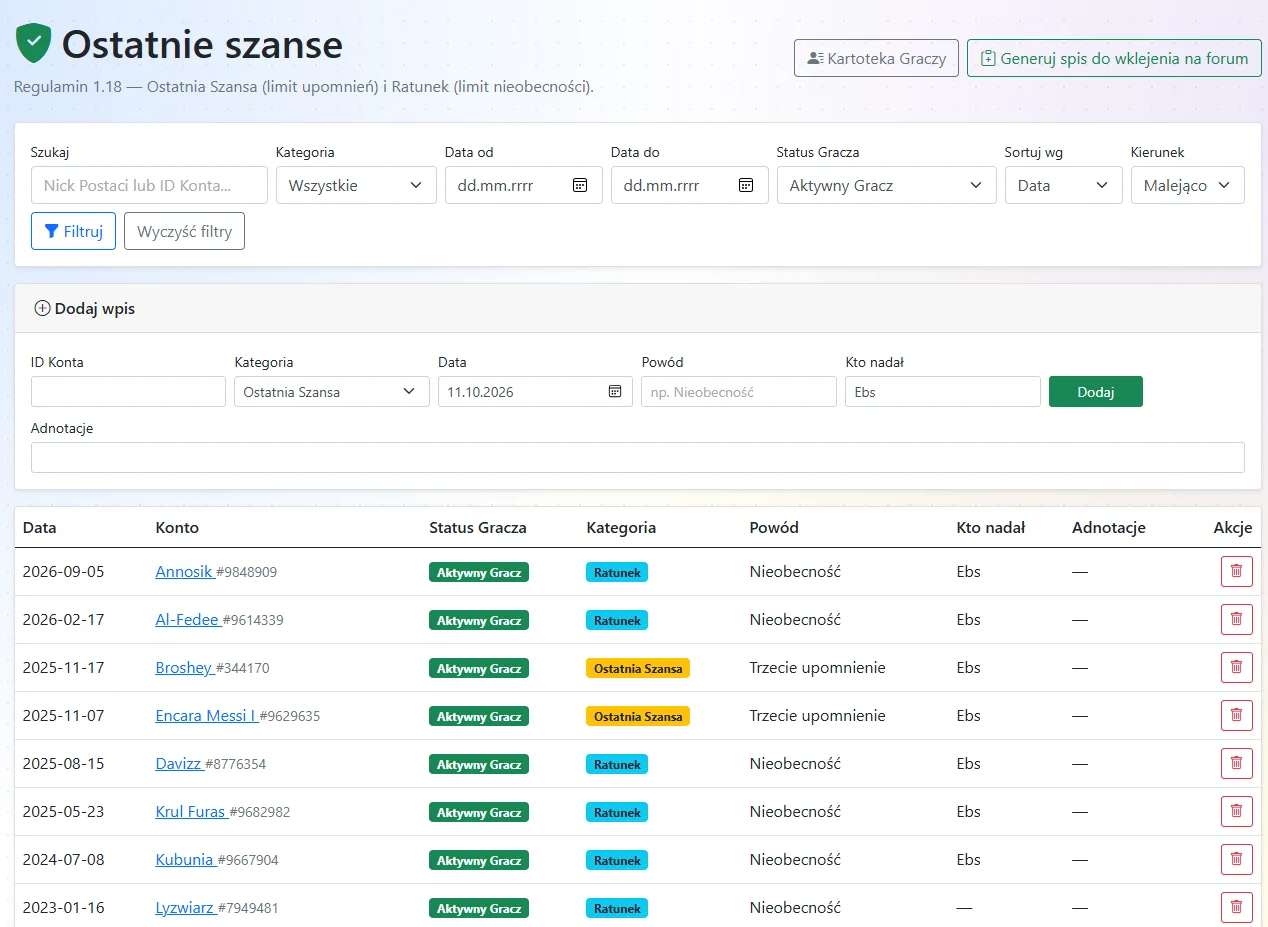Open the Kierunek dropdown Malejąco
Viewport: 1268px width, 927px height.
(1188, 185)
